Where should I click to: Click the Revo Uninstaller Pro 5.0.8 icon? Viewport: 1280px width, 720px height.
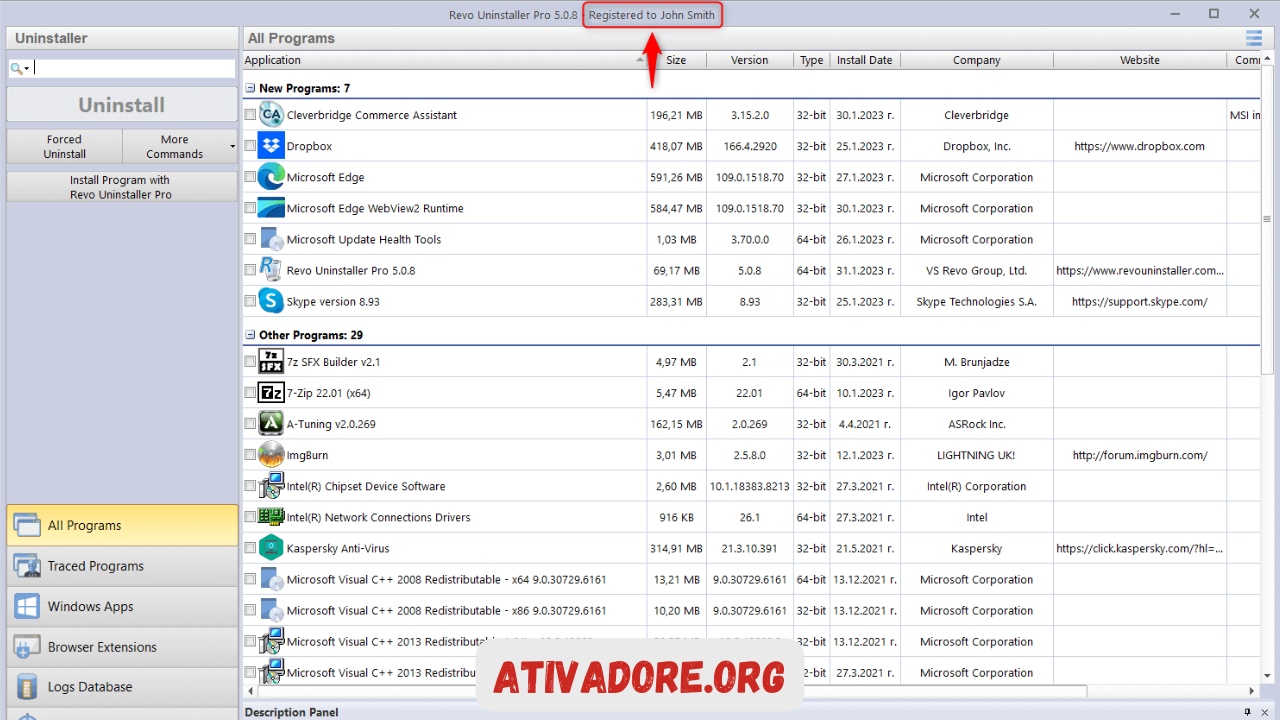click(x=271, y=270)
